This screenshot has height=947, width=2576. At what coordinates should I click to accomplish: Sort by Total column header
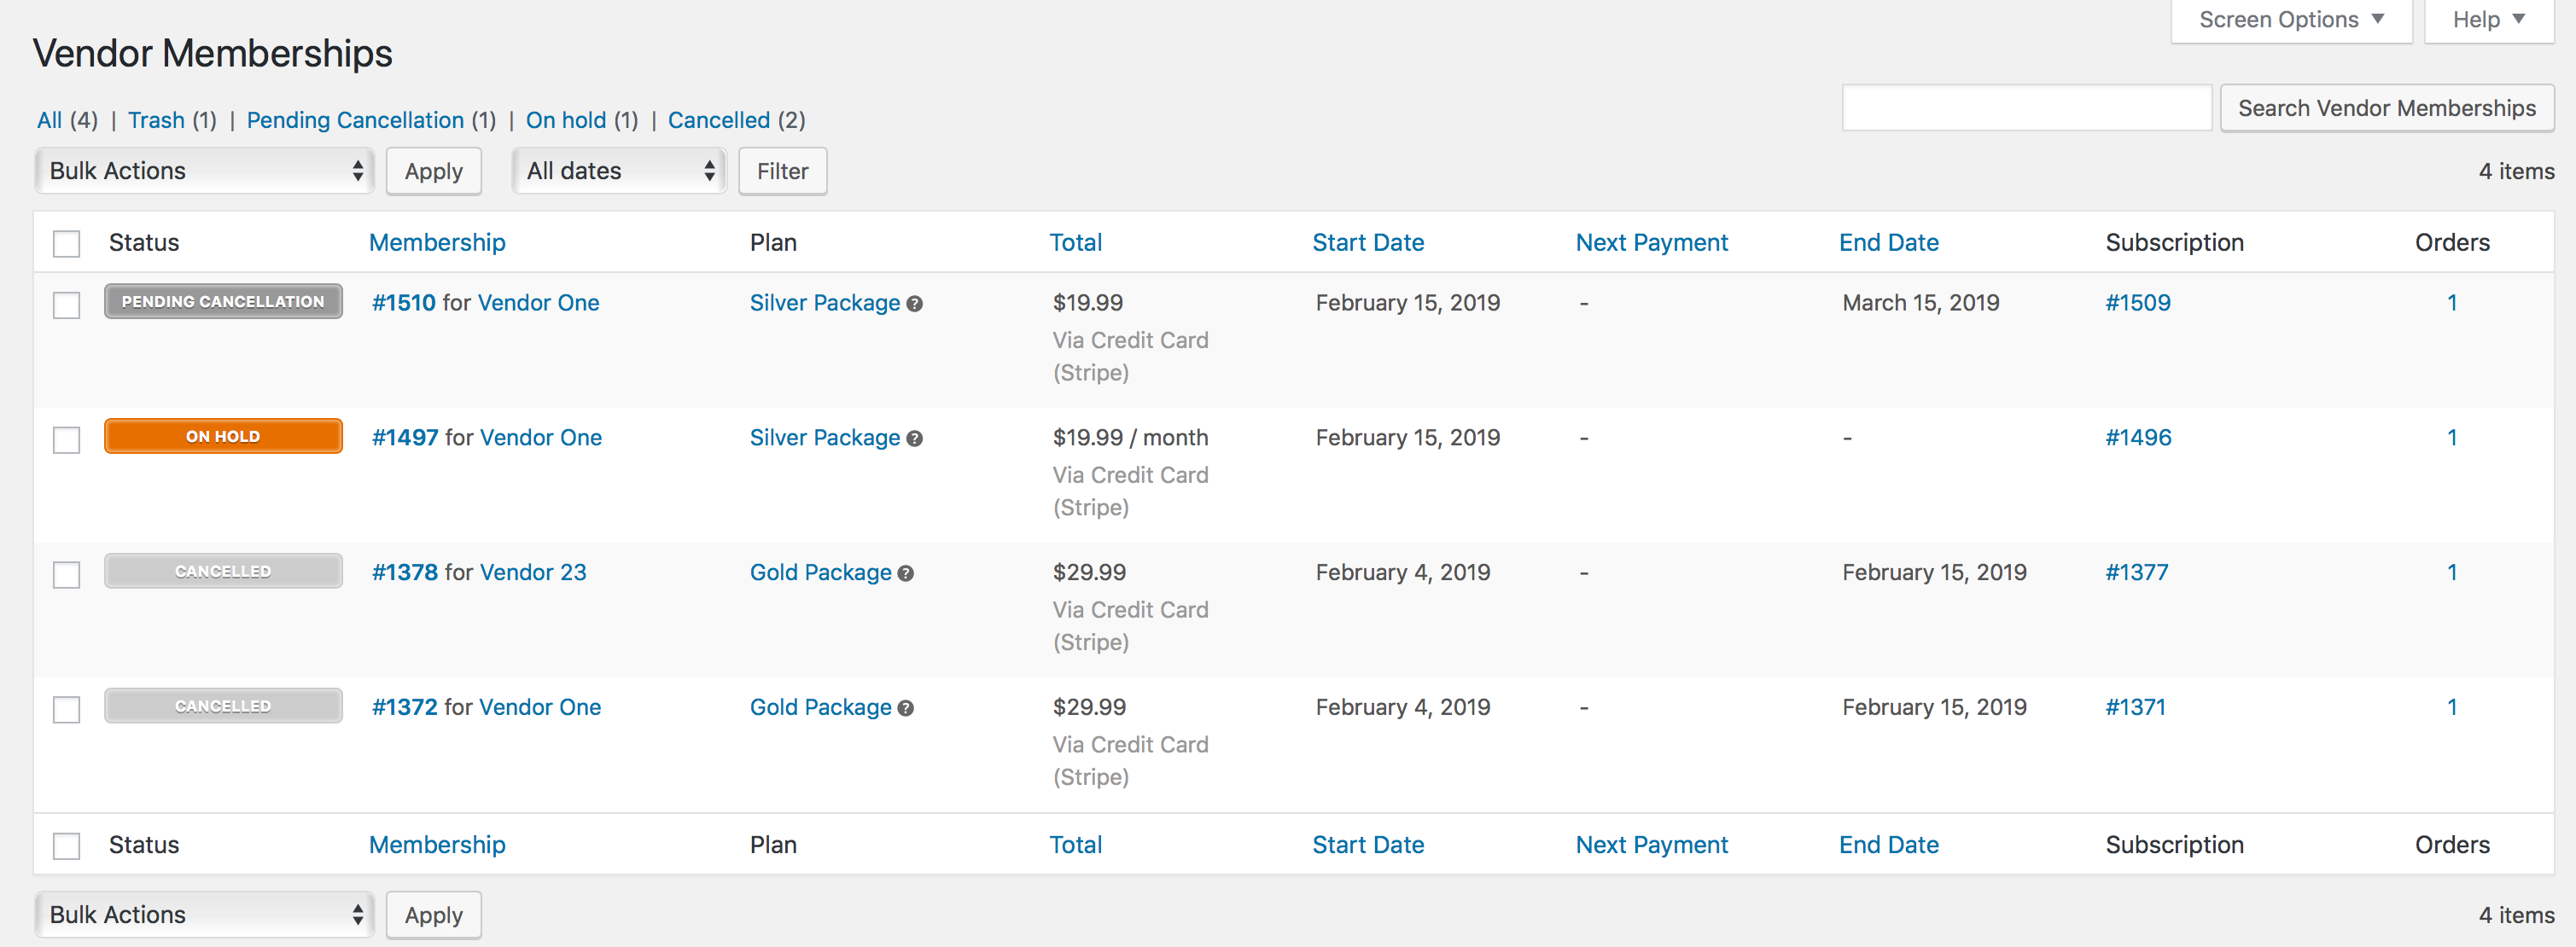click(x=1075, y=243)
